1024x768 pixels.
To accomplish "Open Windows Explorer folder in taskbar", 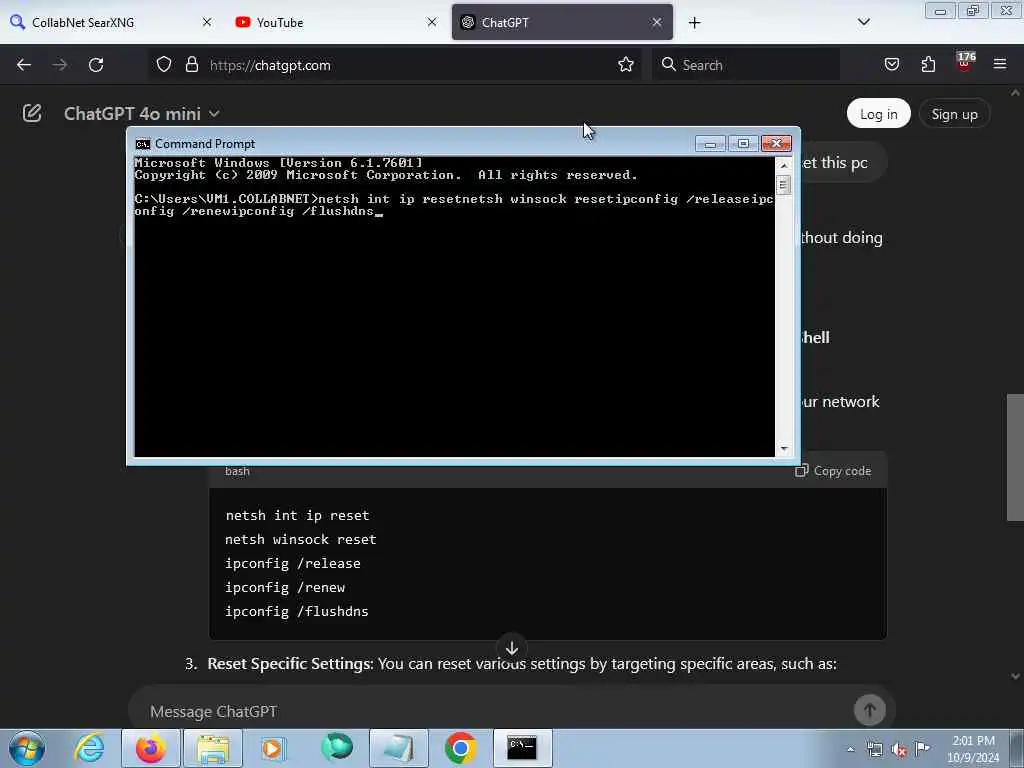I will pos(213,748).
